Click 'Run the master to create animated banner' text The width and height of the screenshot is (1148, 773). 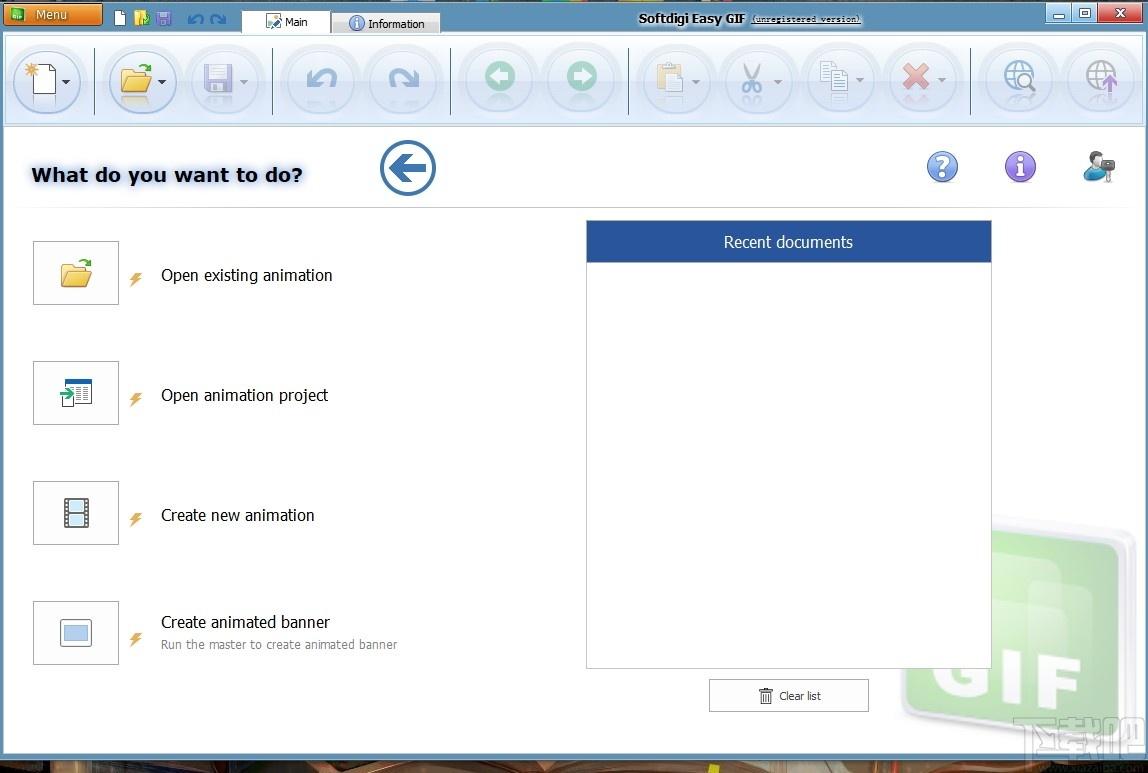click(x=279, y=645)
